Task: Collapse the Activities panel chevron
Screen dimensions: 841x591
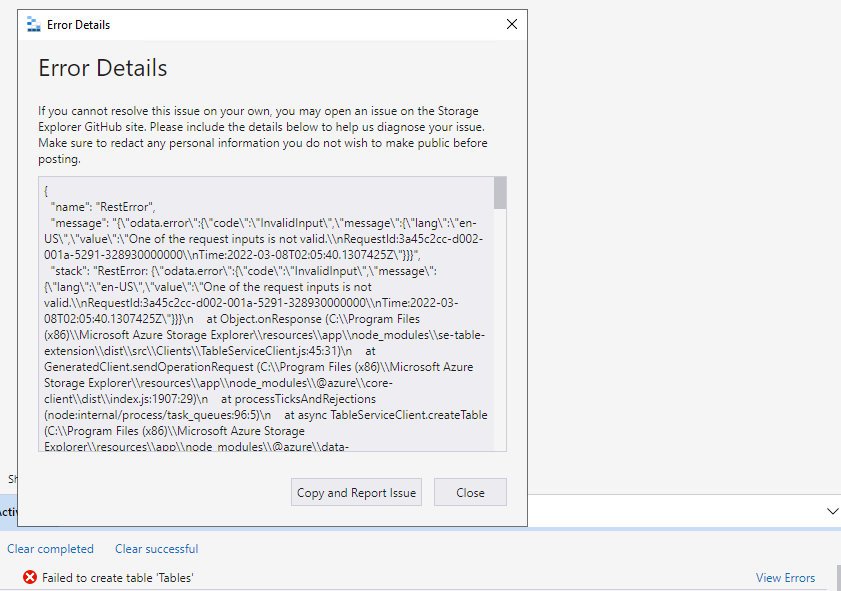Action: pyautogui.click(x=832, y=511)
